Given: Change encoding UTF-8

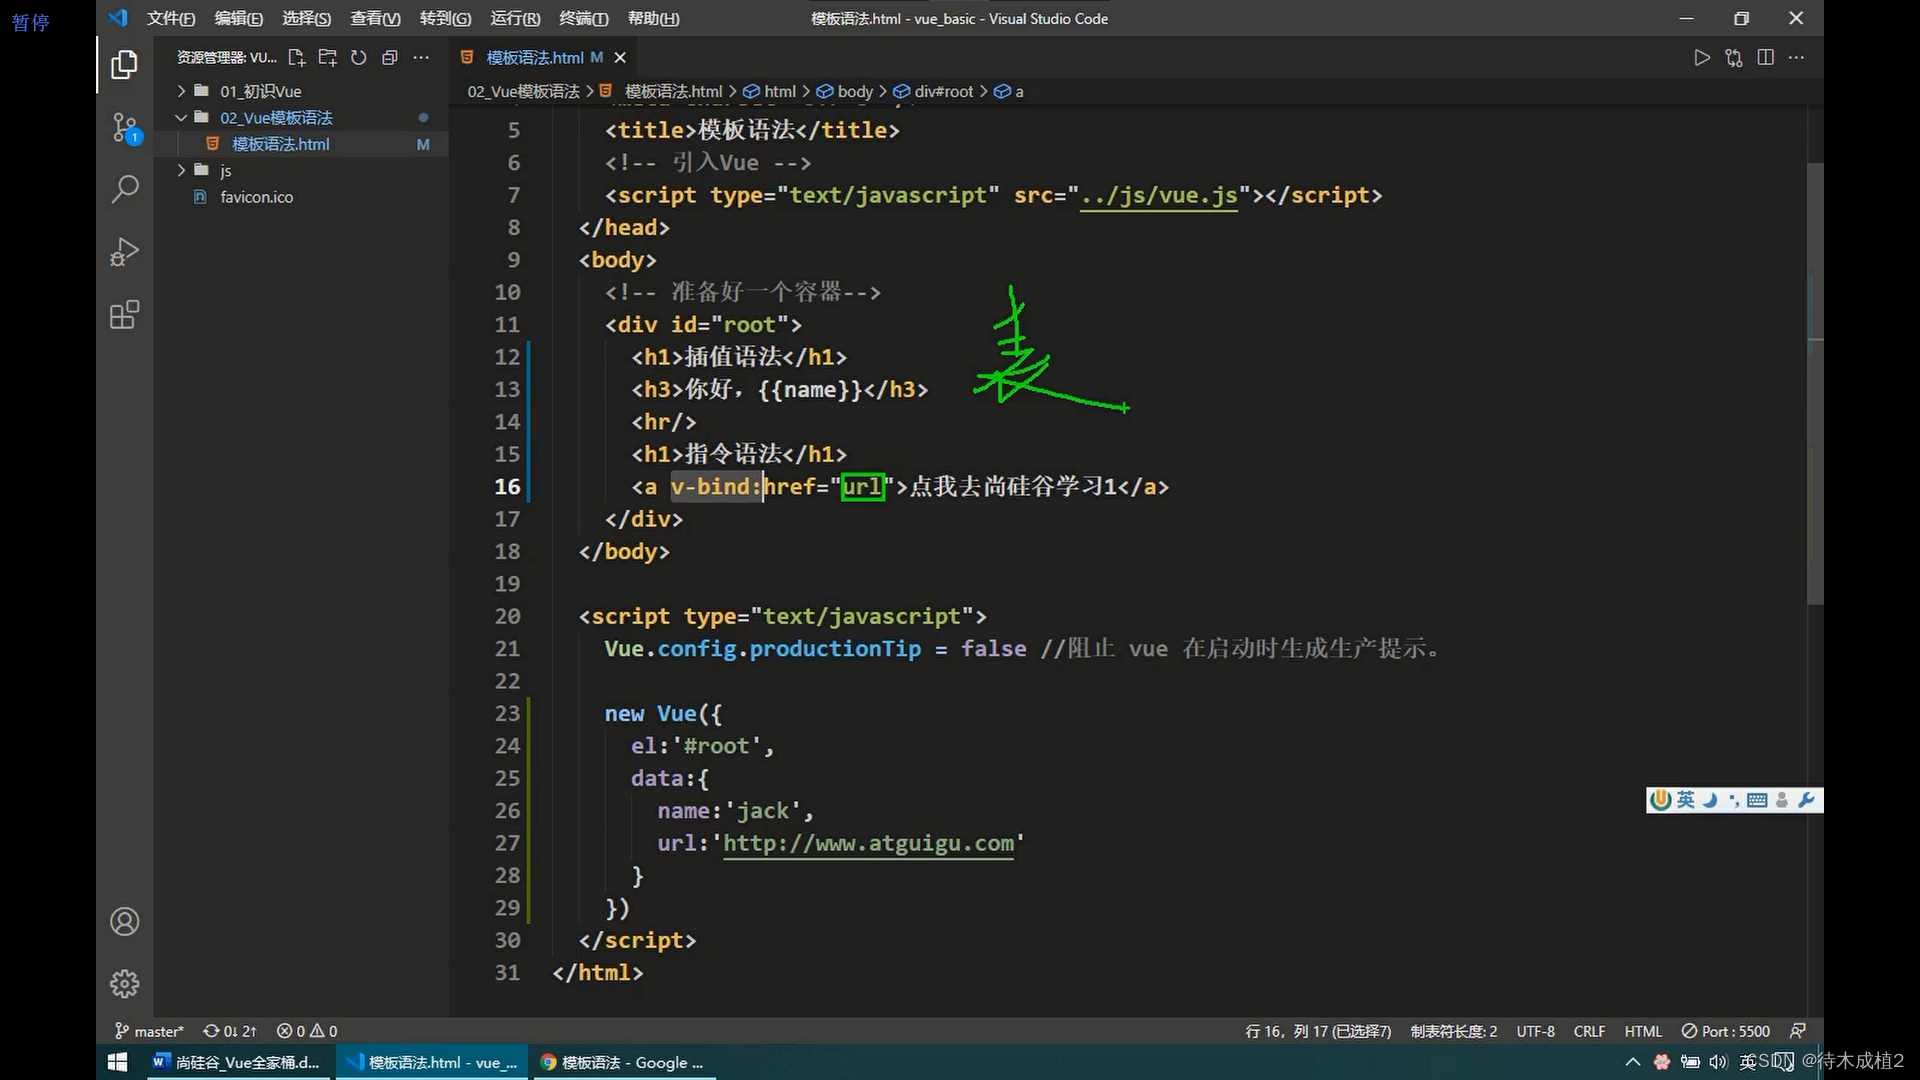Looking at the screenshot, I should point(1536,1031).
